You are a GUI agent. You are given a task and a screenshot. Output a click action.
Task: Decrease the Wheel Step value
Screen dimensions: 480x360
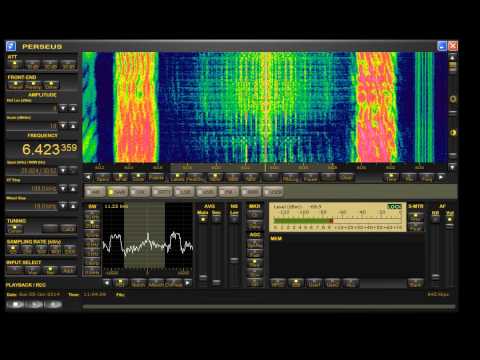click(x=63, y=206)
